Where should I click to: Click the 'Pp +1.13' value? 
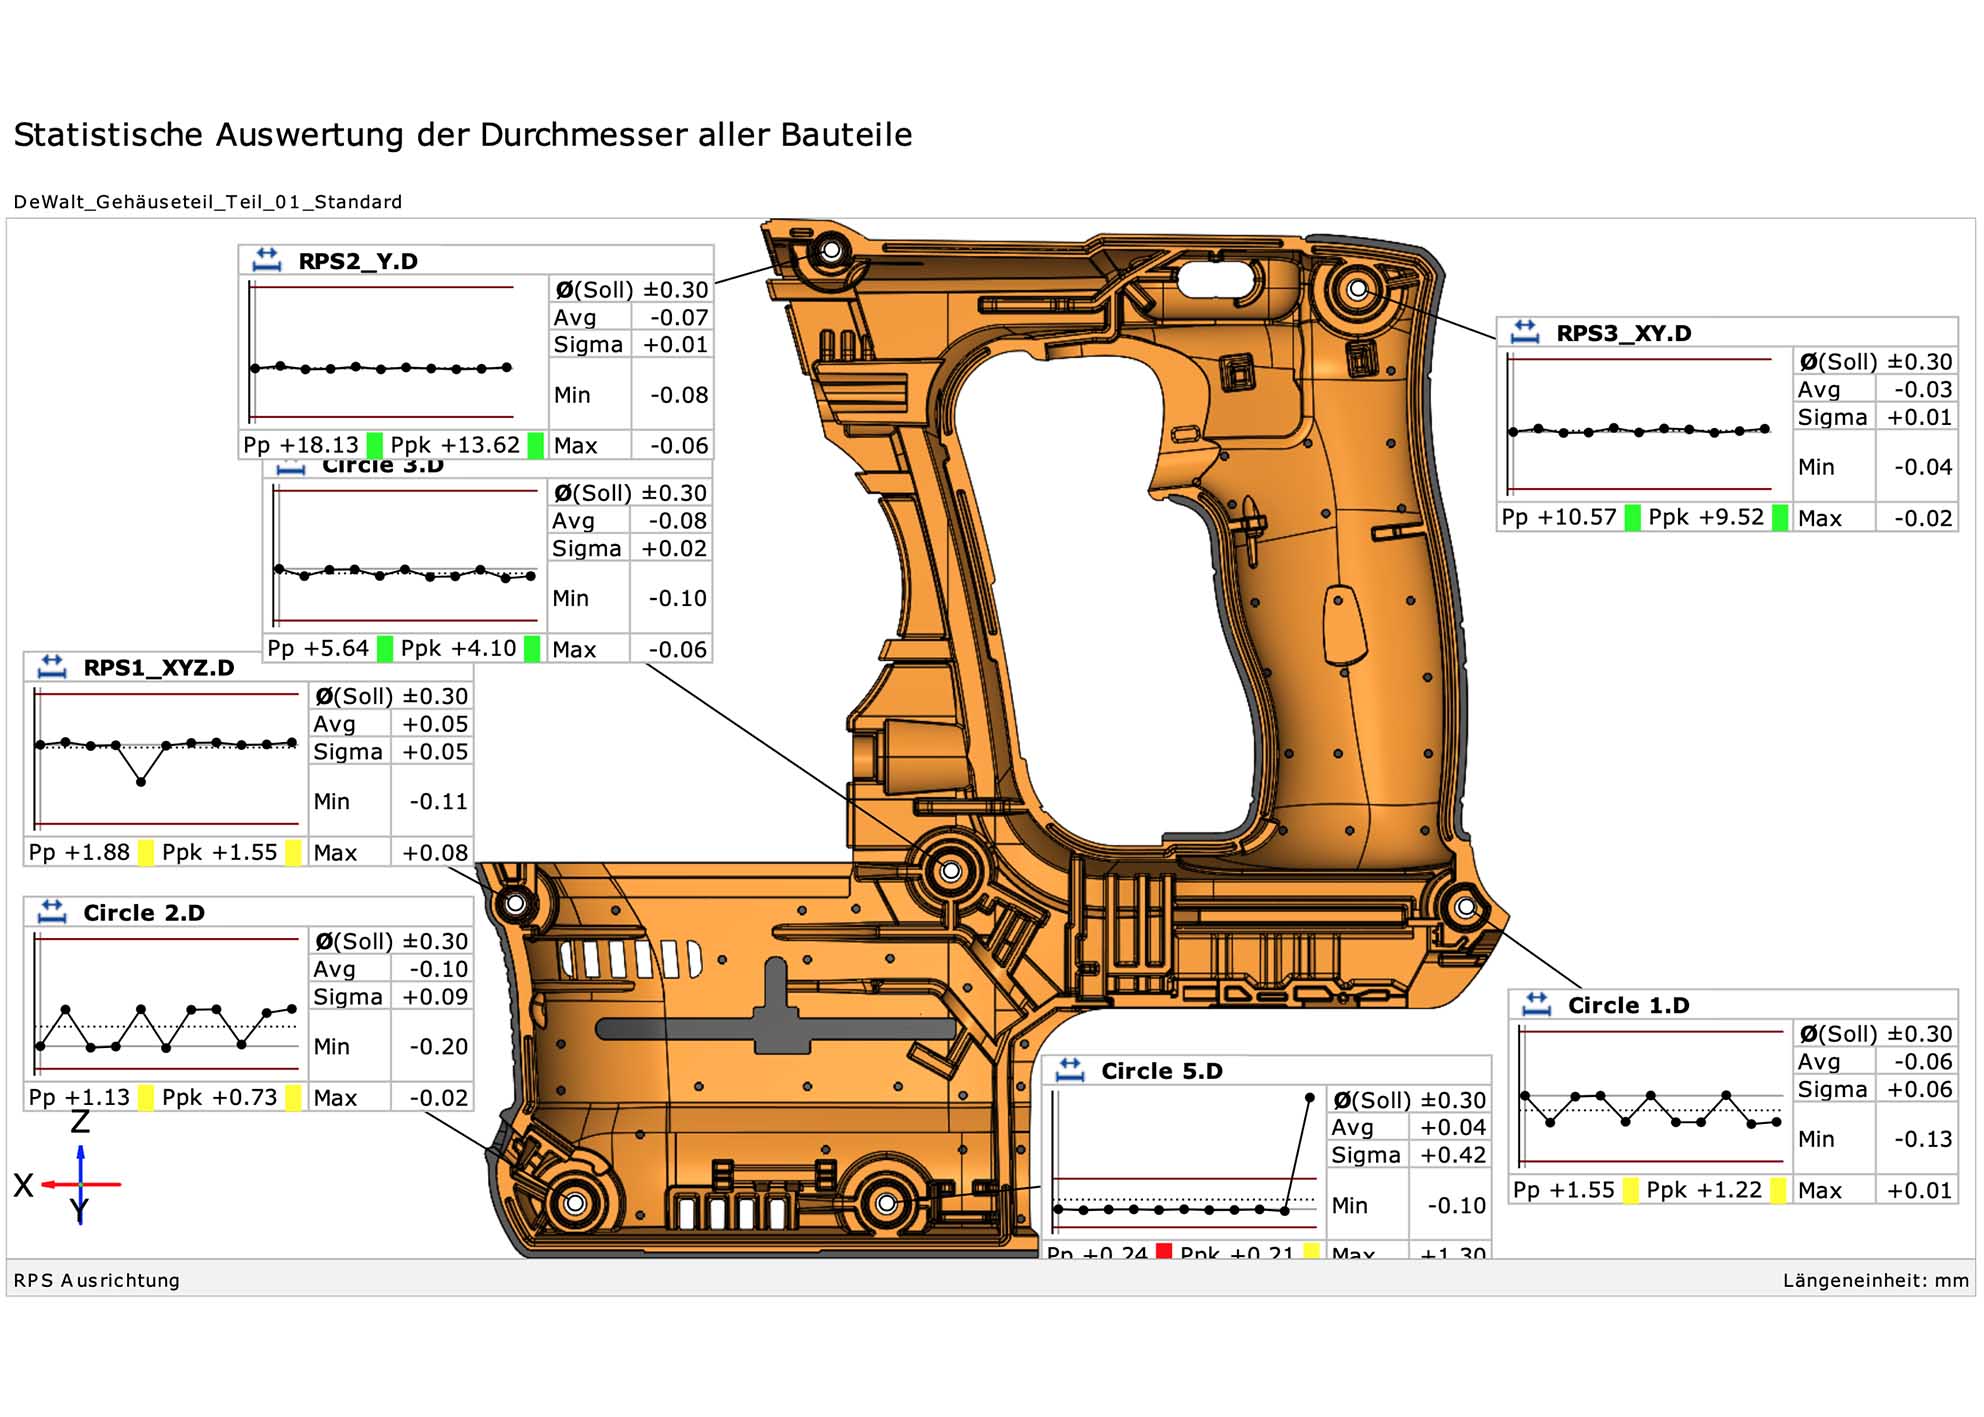coord(79,1097)
